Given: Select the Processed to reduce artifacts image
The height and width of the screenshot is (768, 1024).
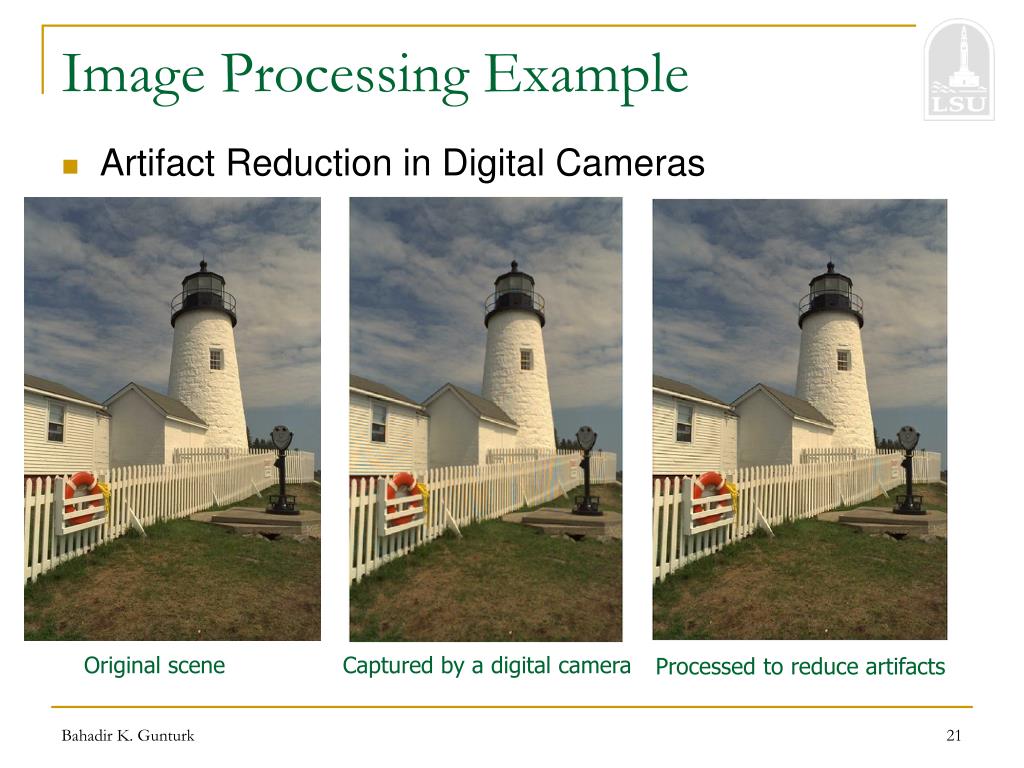Looking at the screenshot, I should pyautogui.click(x=799, y=419).
